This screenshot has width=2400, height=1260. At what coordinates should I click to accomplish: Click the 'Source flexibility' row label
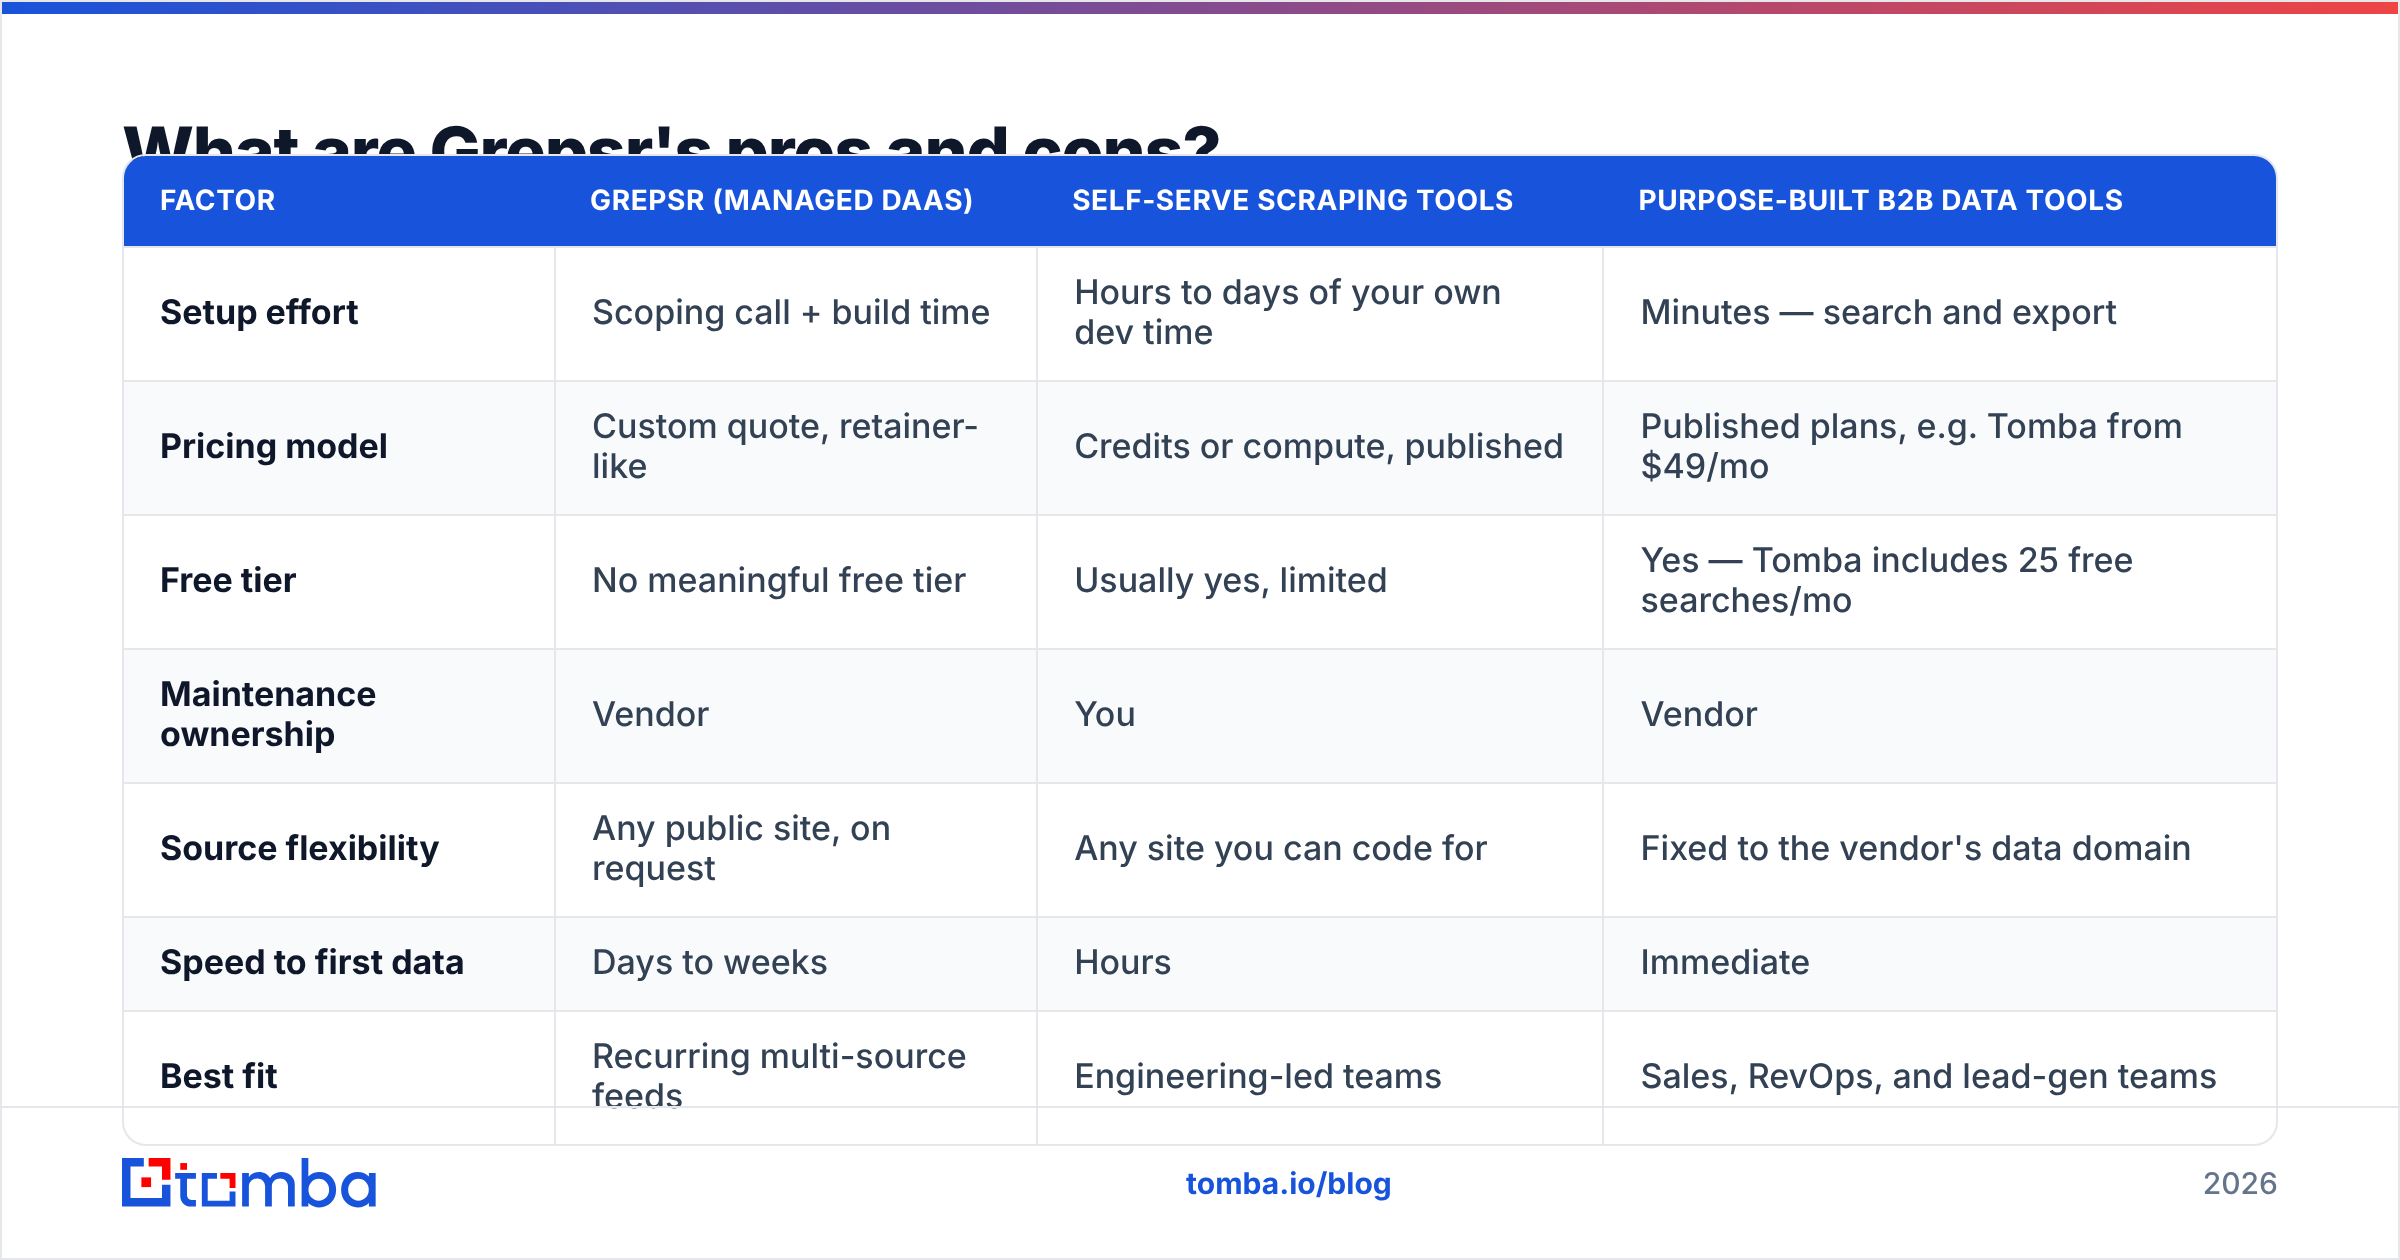point(299,848)
